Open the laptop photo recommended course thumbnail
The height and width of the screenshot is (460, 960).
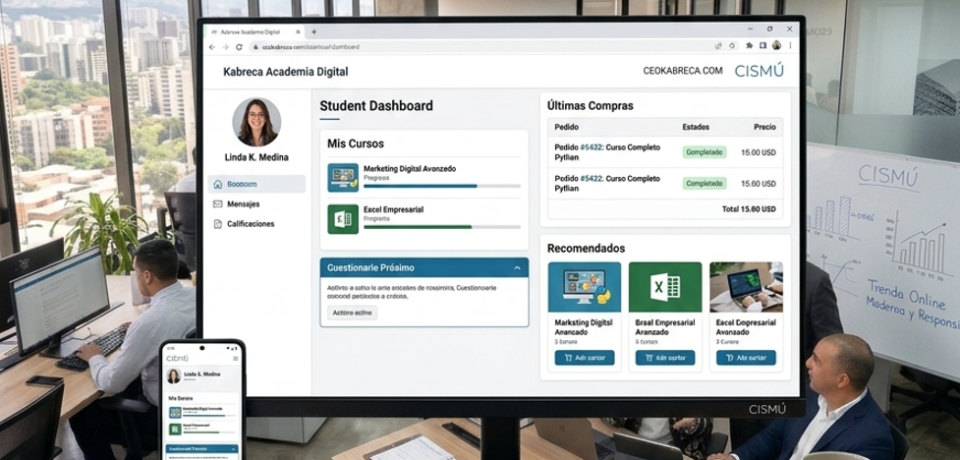pos(746,287)
